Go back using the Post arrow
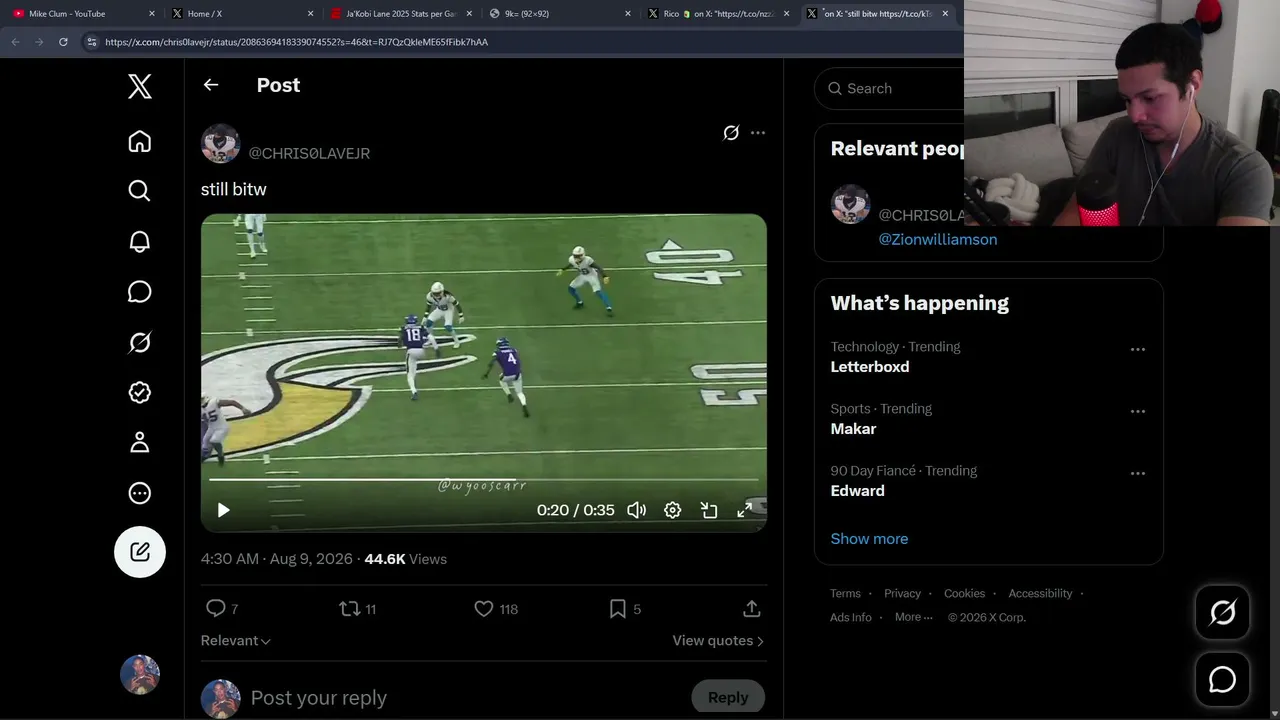Image resolution: width=1280 pixels, height=720 pixels. click(x=211, y=85)
